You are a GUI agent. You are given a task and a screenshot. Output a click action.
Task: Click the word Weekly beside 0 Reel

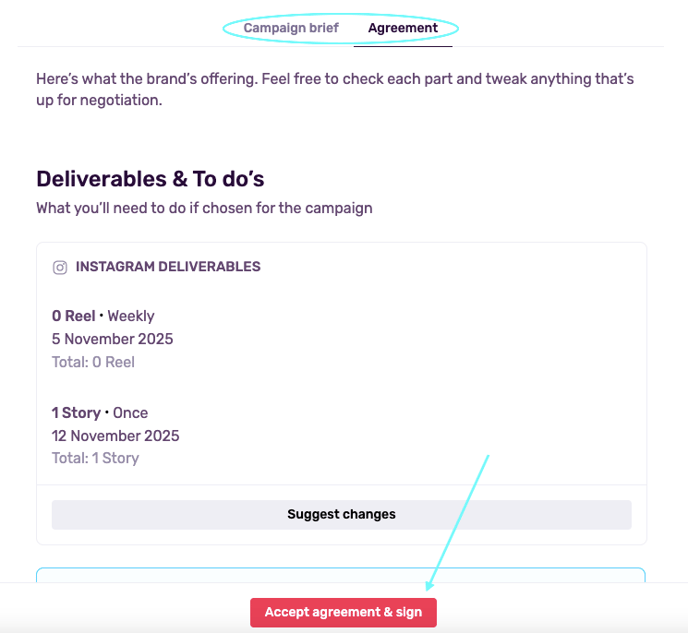[x=131, y=316]
